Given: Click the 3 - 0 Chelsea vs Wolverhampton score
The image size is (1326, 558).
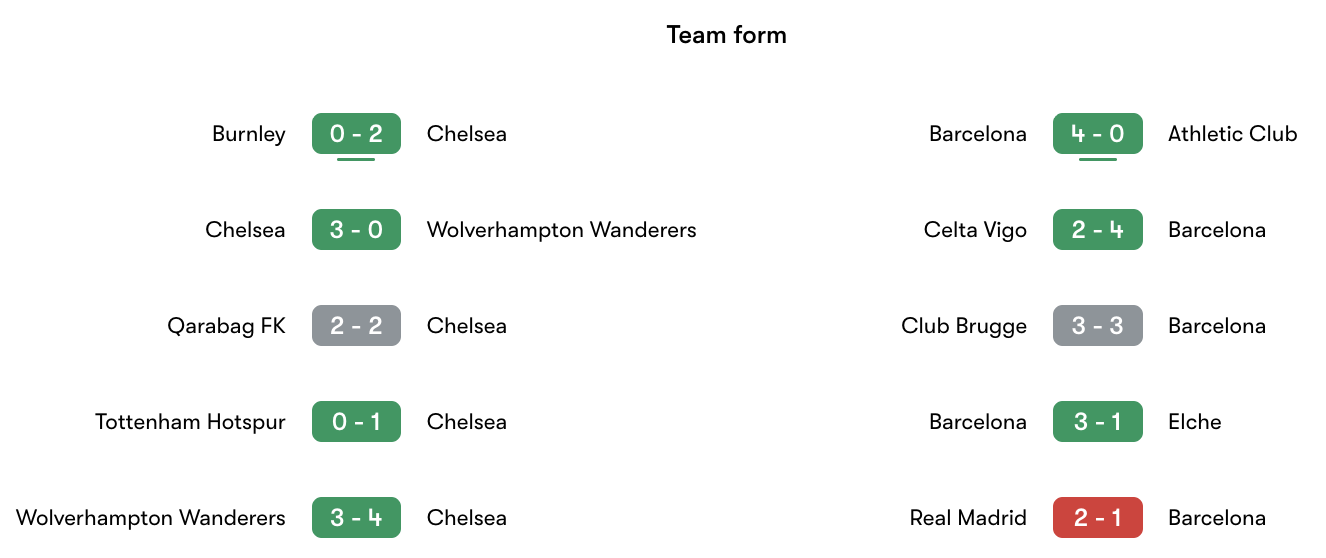Looking at the screenshot, I should coord(356,230).
